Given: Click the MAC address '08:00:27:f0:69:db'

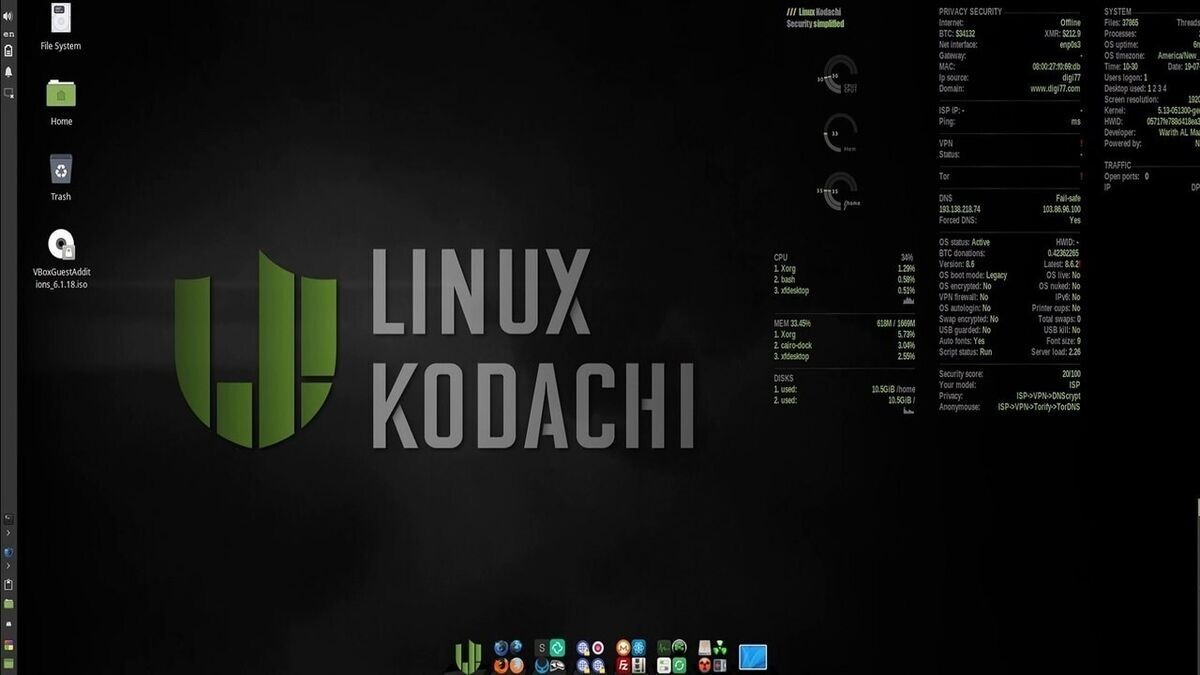Looking at the screenshot, I should (1056, 66).
